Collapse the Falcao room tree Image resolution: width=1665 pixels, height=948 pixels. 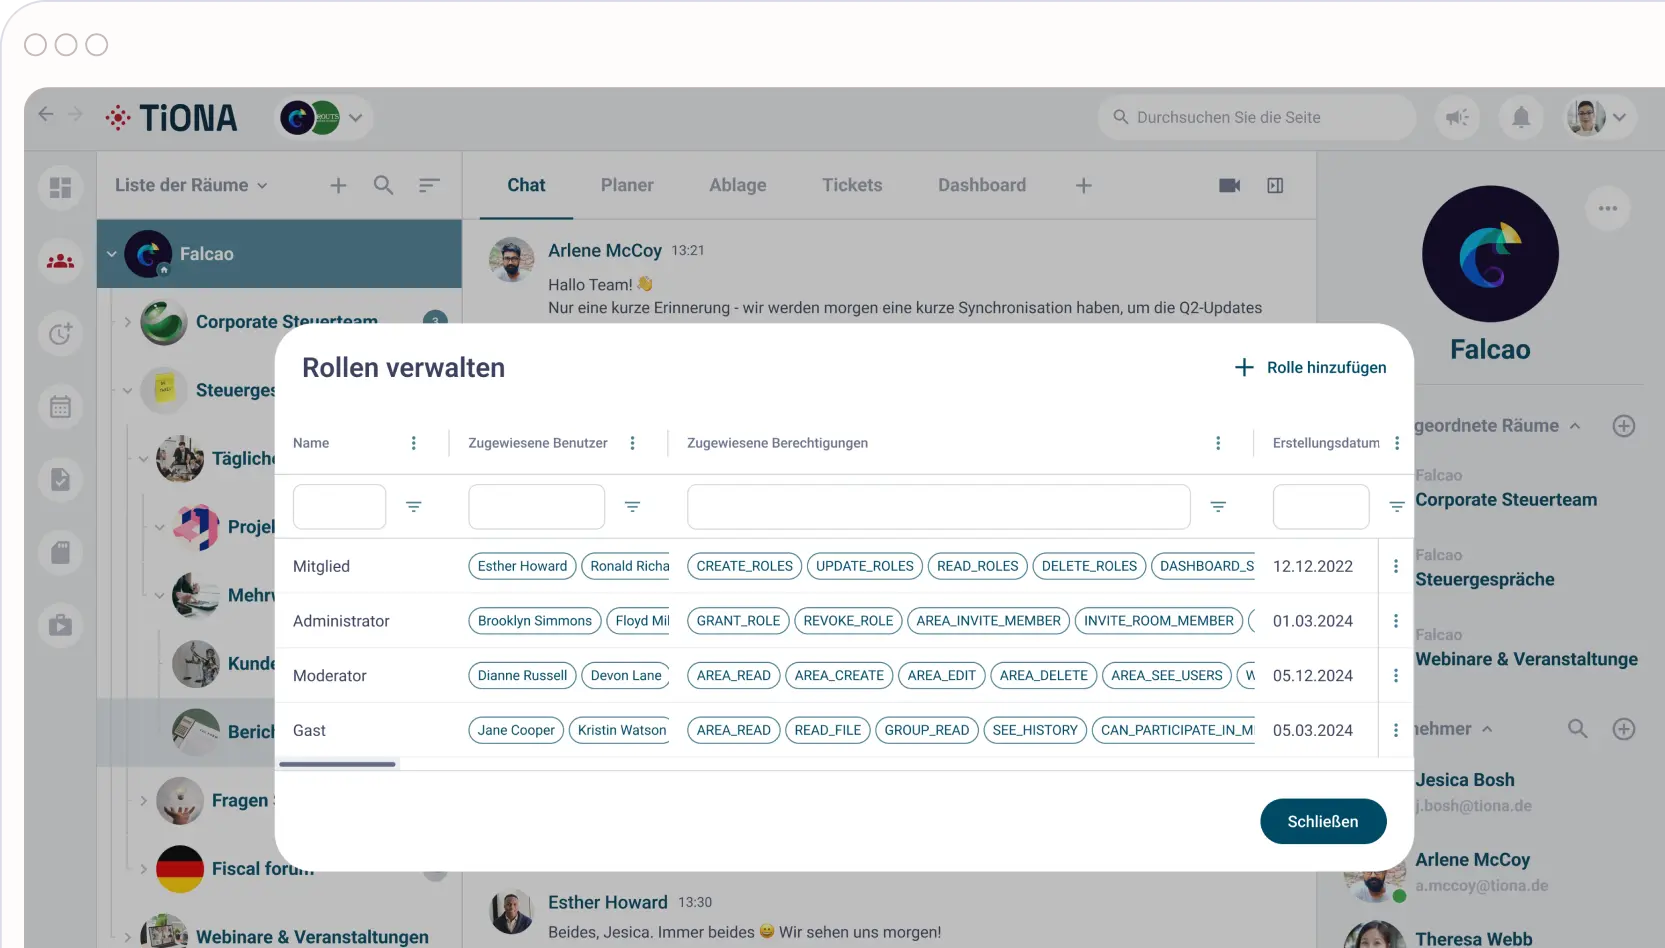pyautogui.click(x=111, y=254)
